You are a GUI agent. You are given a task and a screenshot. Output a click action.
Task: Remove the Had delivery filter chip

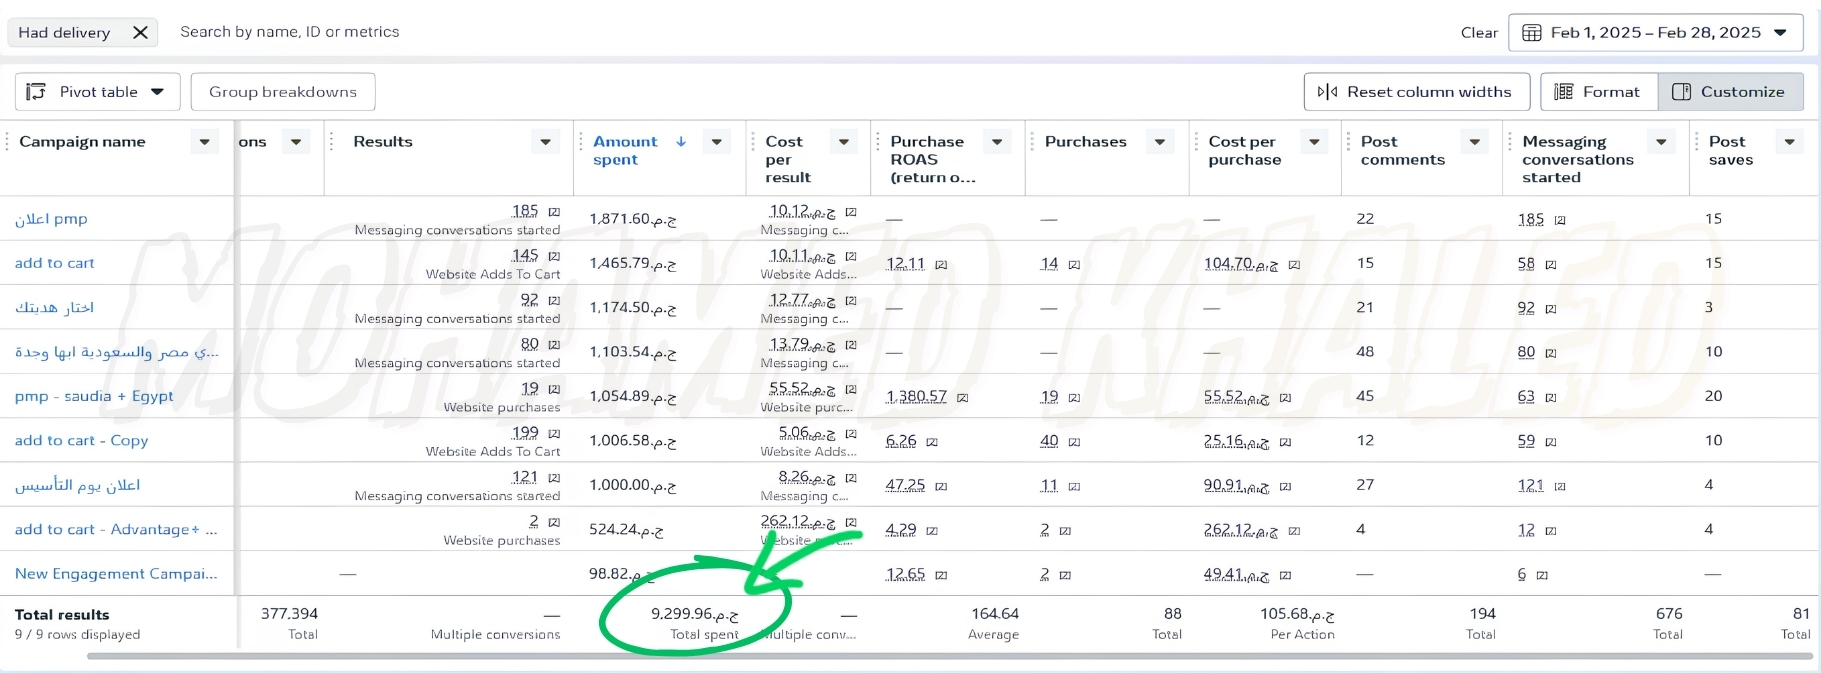coord(140,32)
